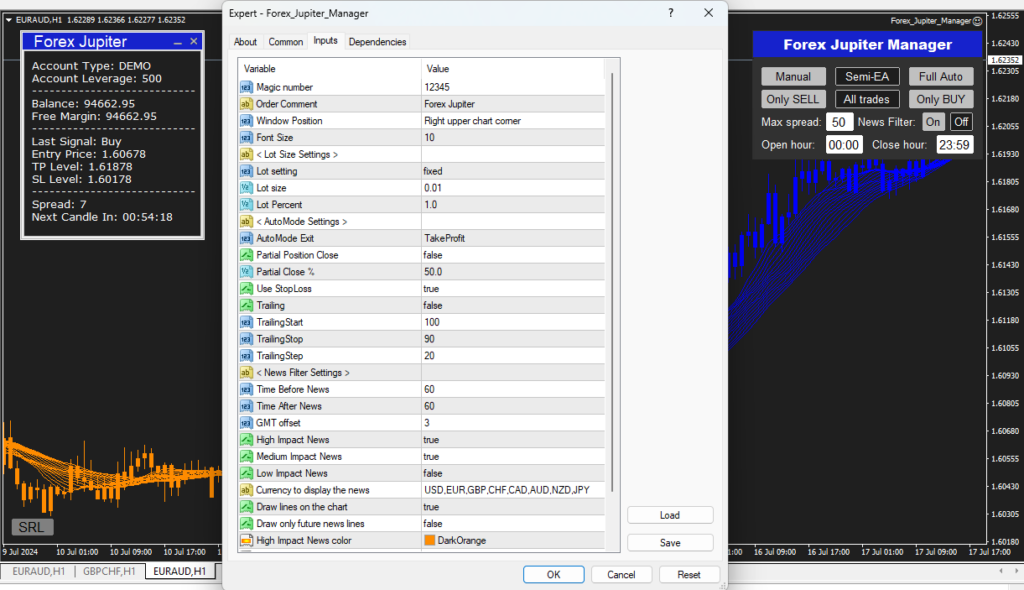
Task: Click Reset to restore default inputs
Action: coord(689,574)
